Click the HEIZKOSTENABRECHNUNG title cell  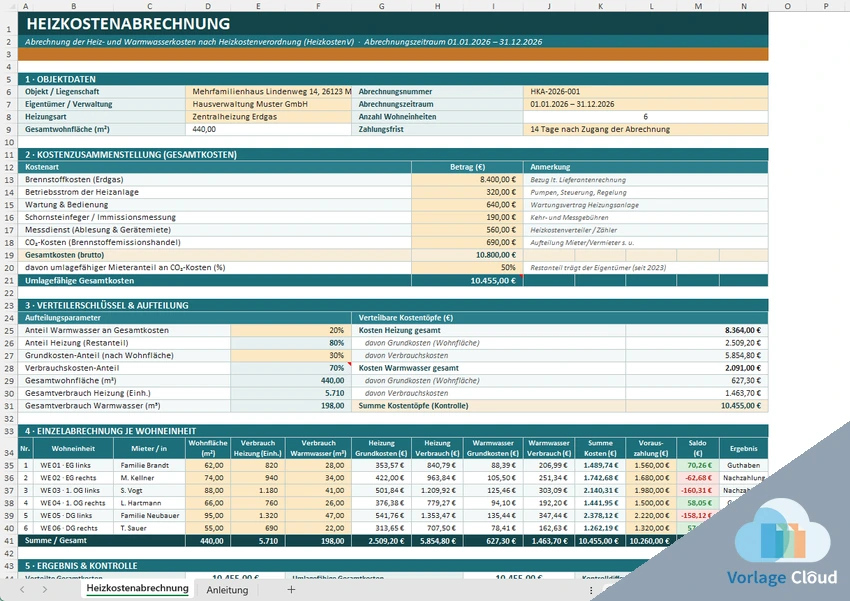[x=393, y=24]
